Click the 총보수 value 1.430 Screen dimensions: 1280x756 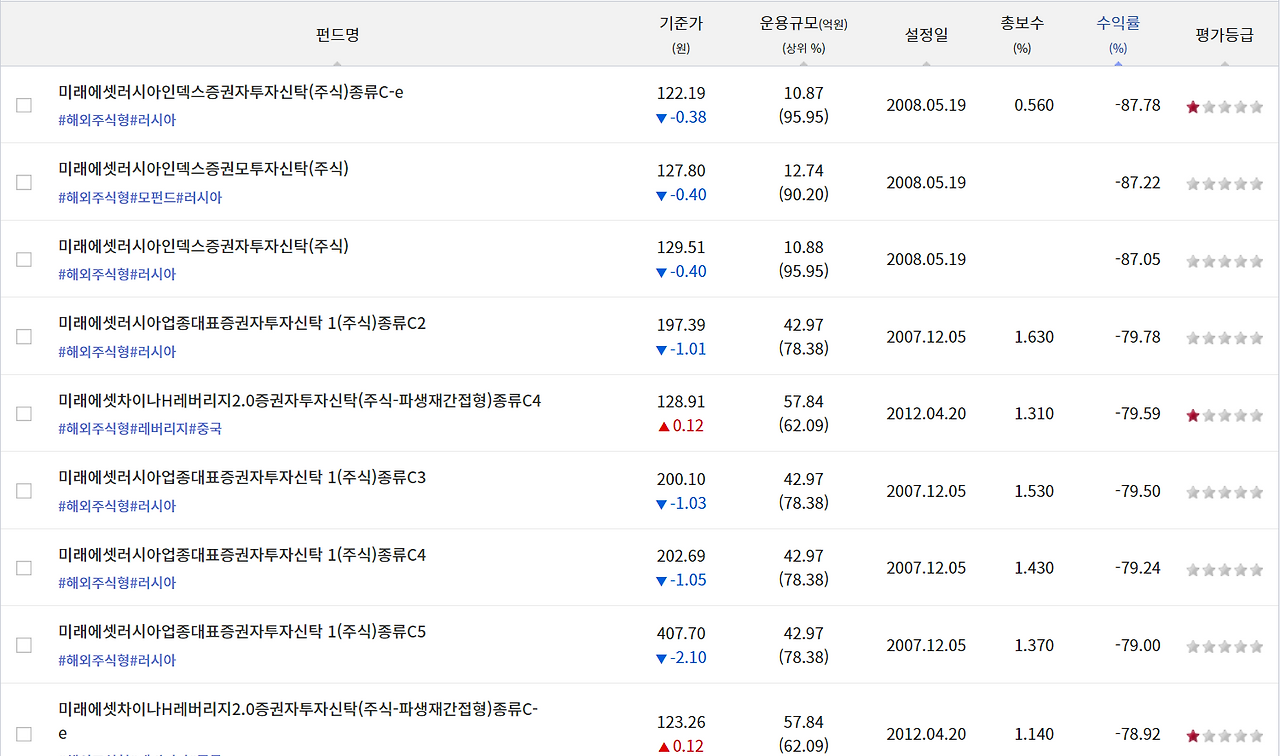[1034, 568]
